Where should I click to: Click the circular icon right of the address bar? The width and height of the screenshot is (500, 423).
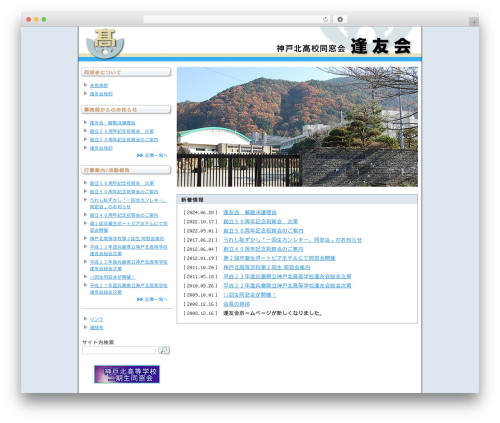tap(340, 19)
